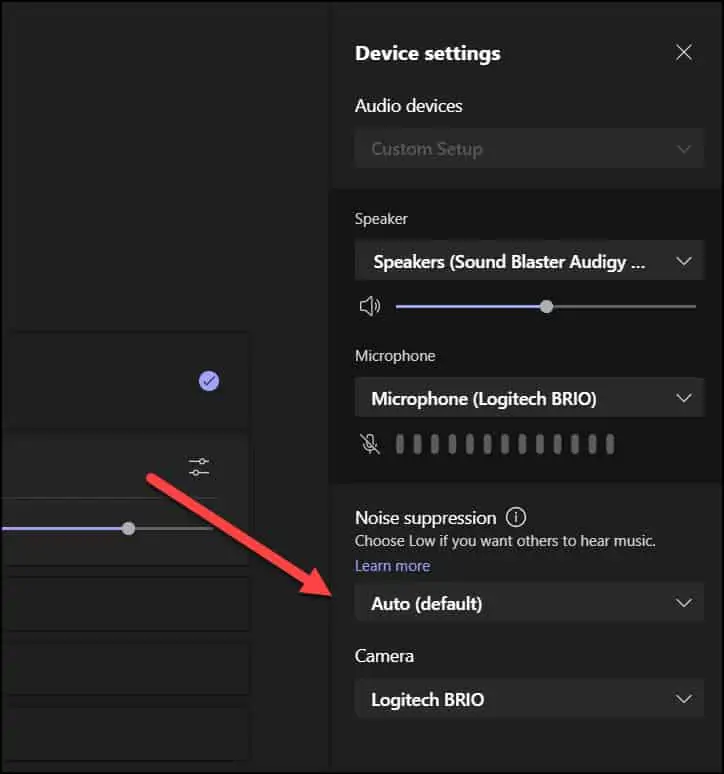The width and height of the screenshot is (724, 774).
Task: Expand the Auto (default) noise suppression dropdown
Action: pyautogui.click(x=530, y=604)
